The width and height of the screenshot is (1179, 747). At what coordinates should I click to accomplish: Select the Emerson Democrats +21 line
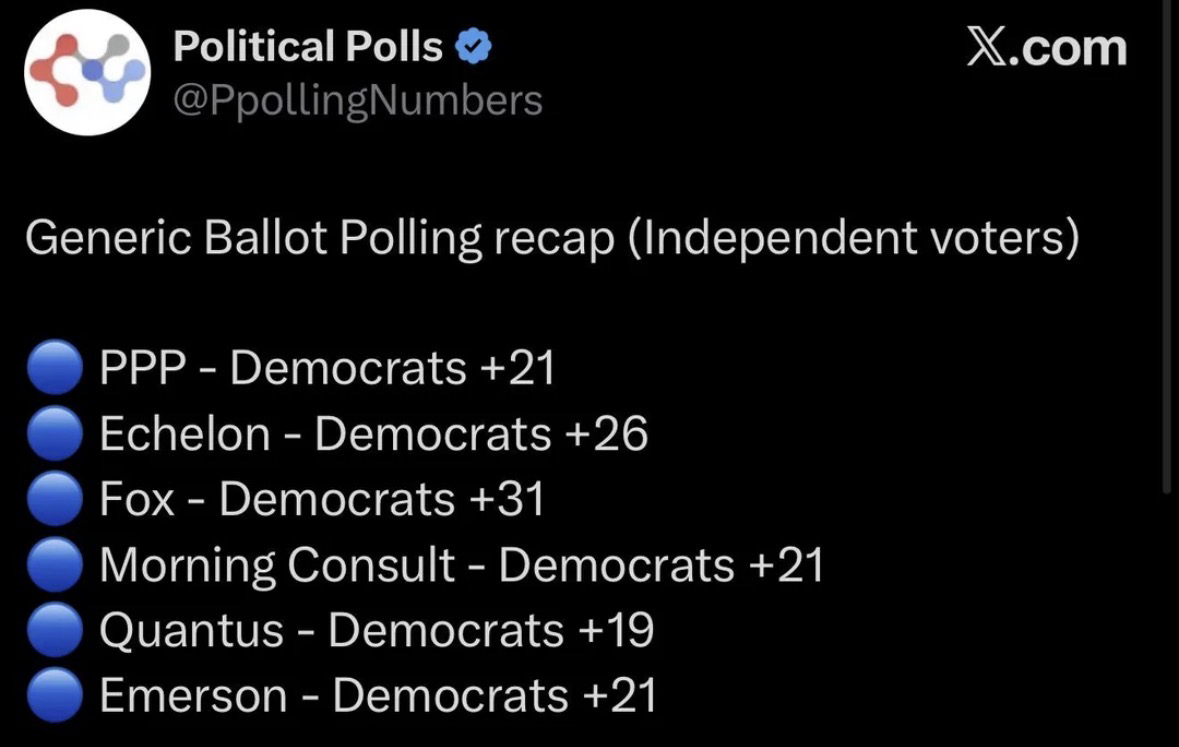tap(378, 696)
